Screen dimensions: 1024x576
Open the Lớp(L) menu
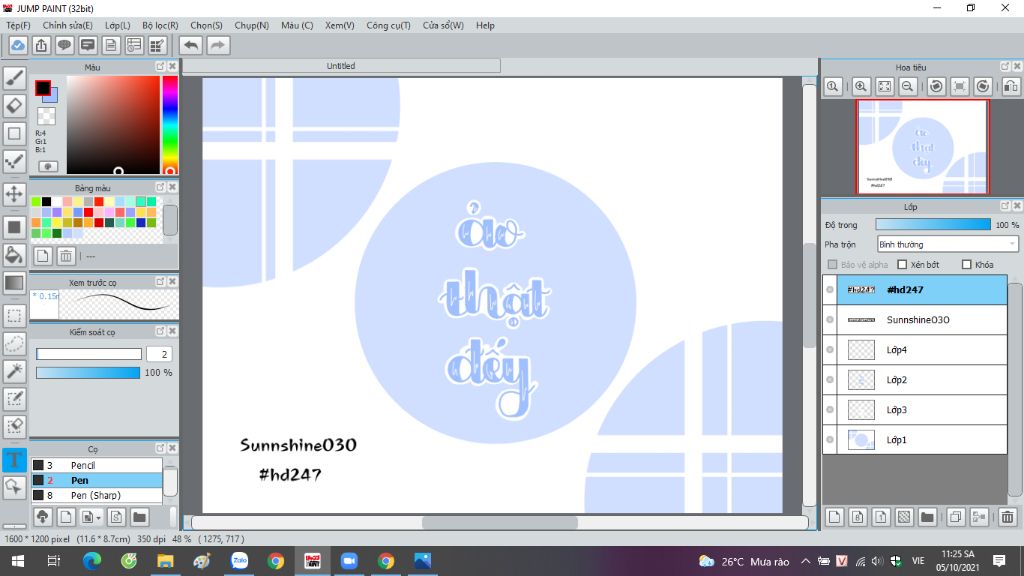click(118, 25)
